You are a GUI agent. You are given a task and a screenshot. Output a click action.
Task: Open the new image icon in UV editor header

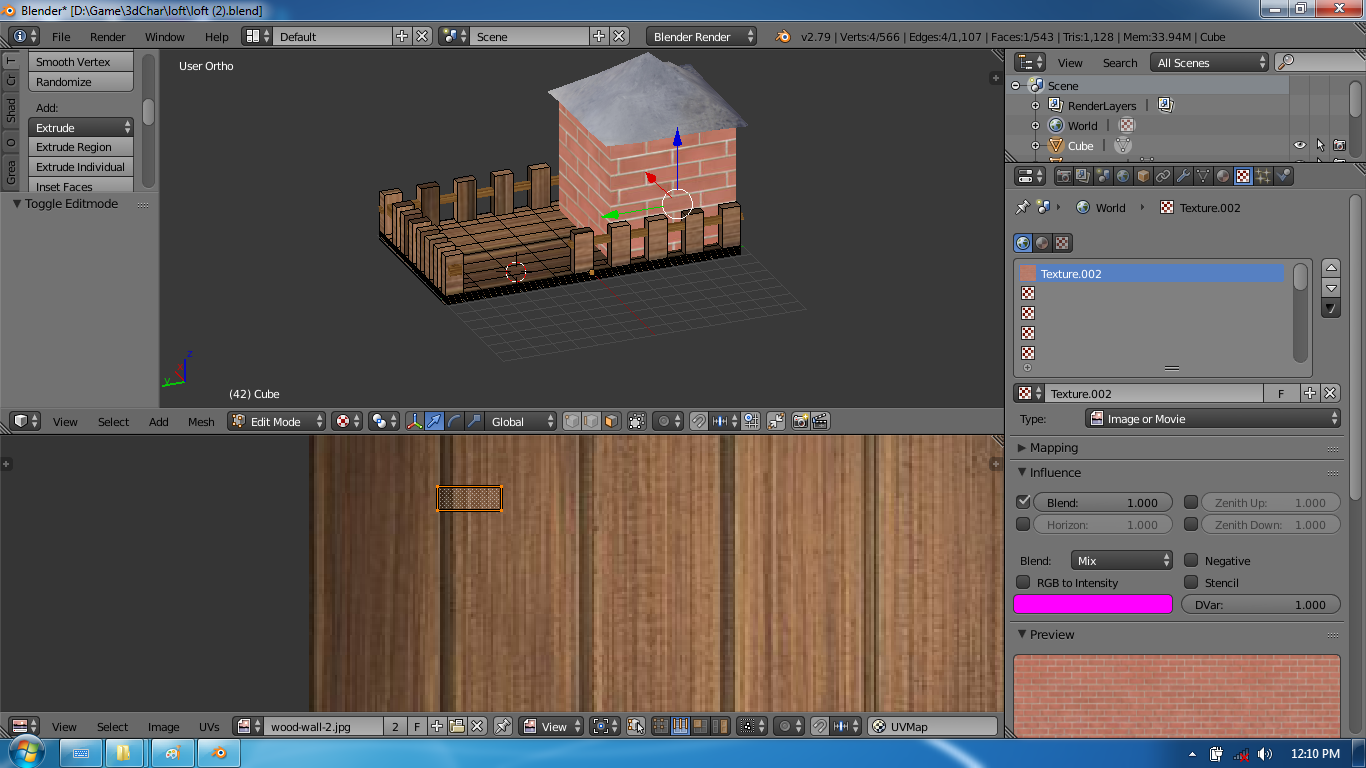point(437,727)
